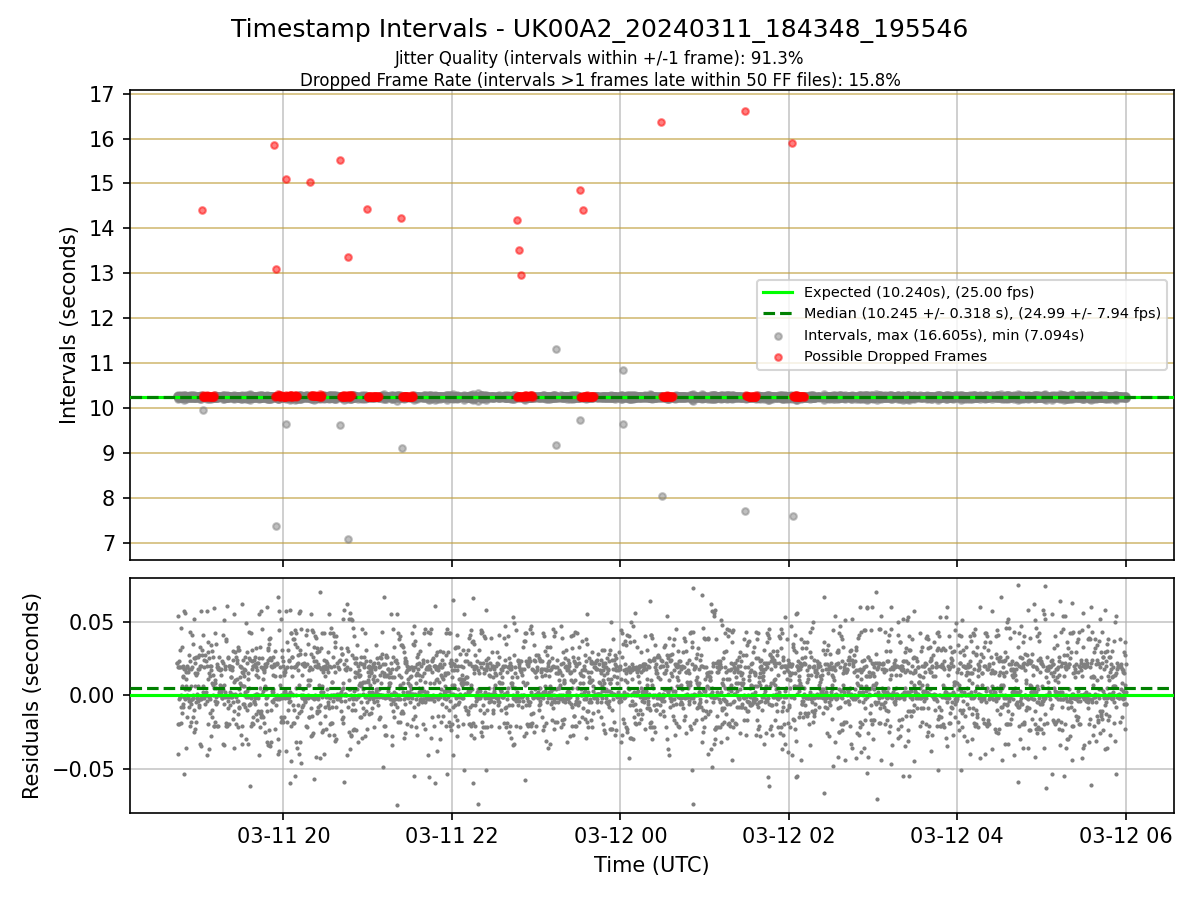Screen dimensions: 1200x900
Task: Click the '03-12 04' x-axis tick label
Action: 957,836
